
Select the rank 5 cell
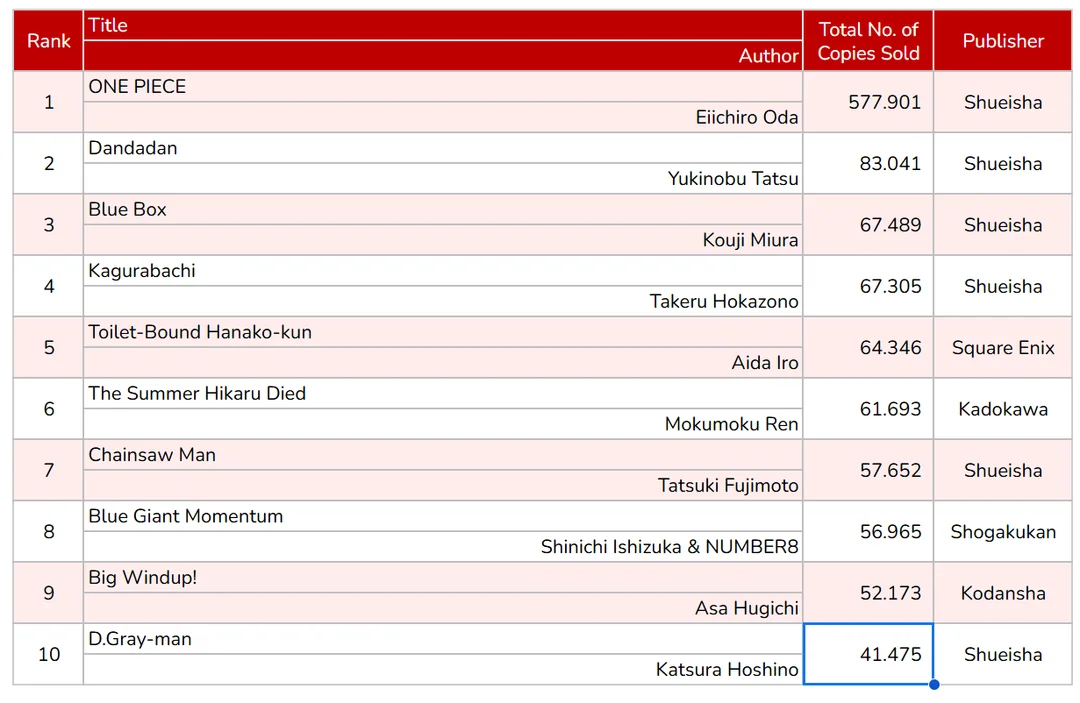[48, 347]
